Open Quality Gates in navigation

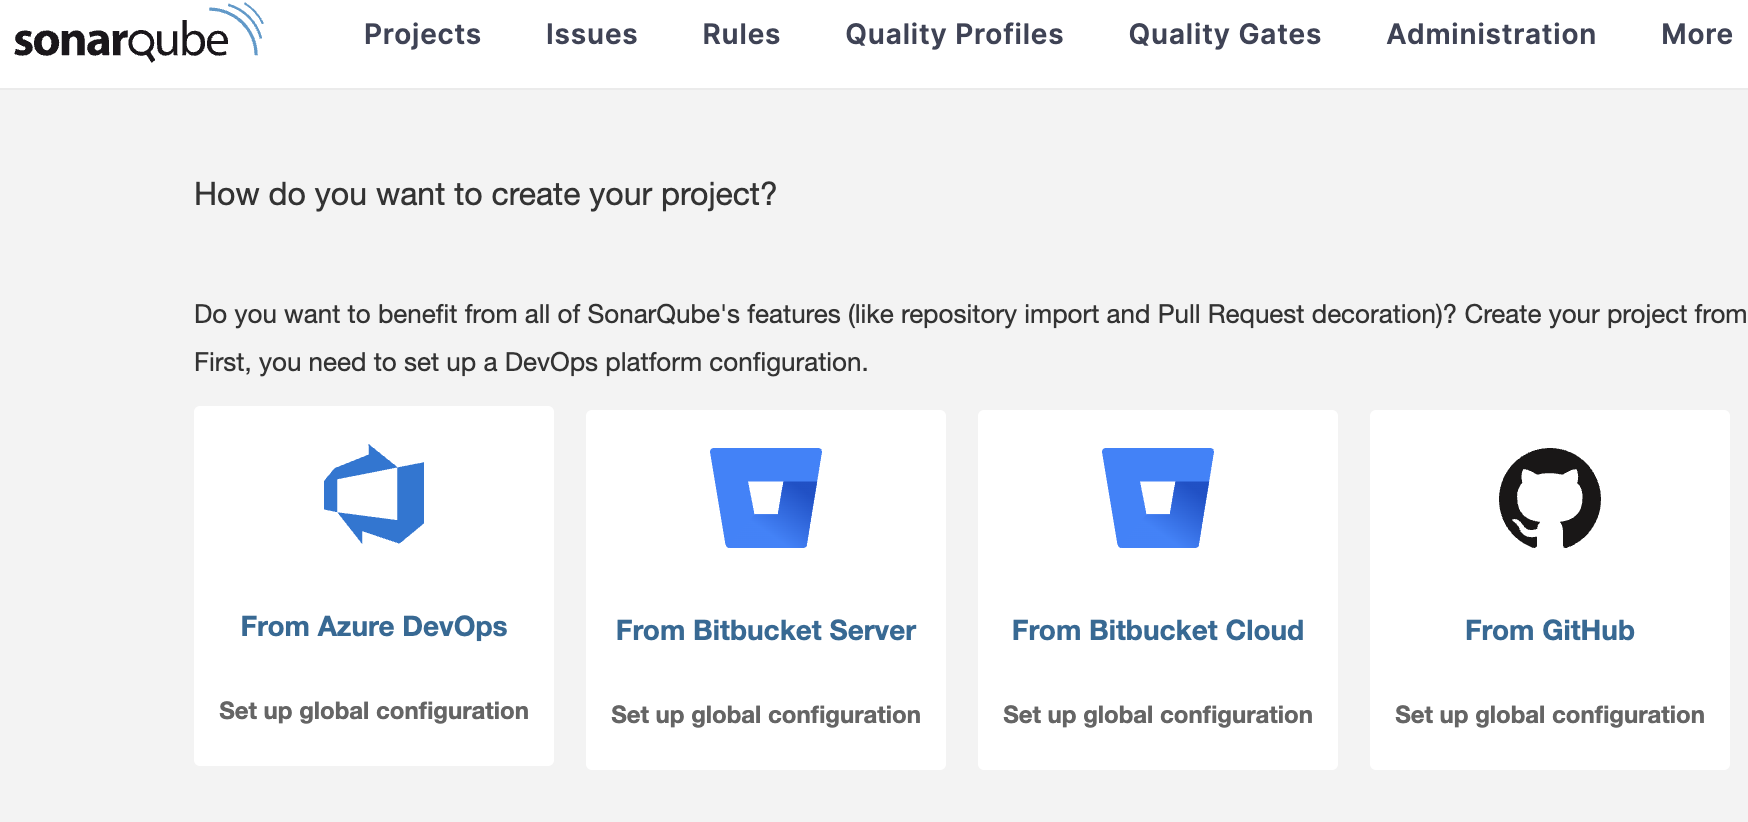tap(1225, 34)
